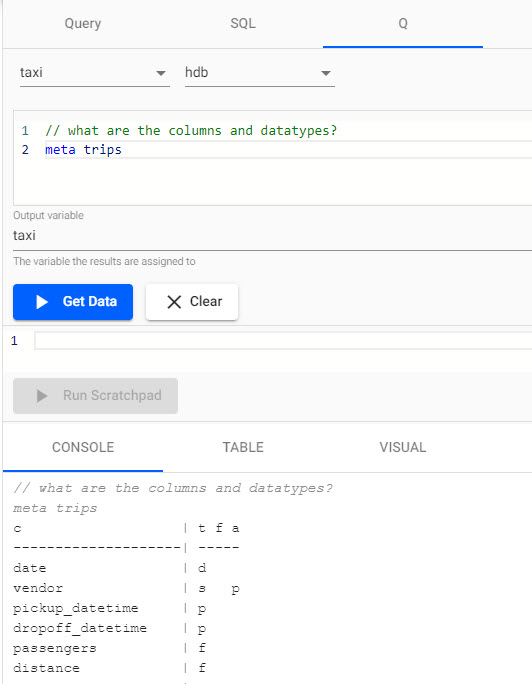Screen dimensions: 532x684
Task: Click the X icon on the Clear button
Action: coord(174,302)
